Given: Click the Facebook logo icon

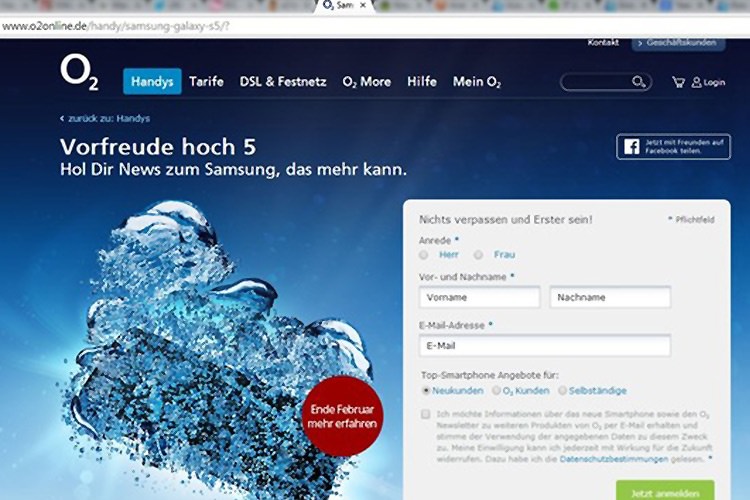Looking at the screenshot, I should tap(631, 146).
